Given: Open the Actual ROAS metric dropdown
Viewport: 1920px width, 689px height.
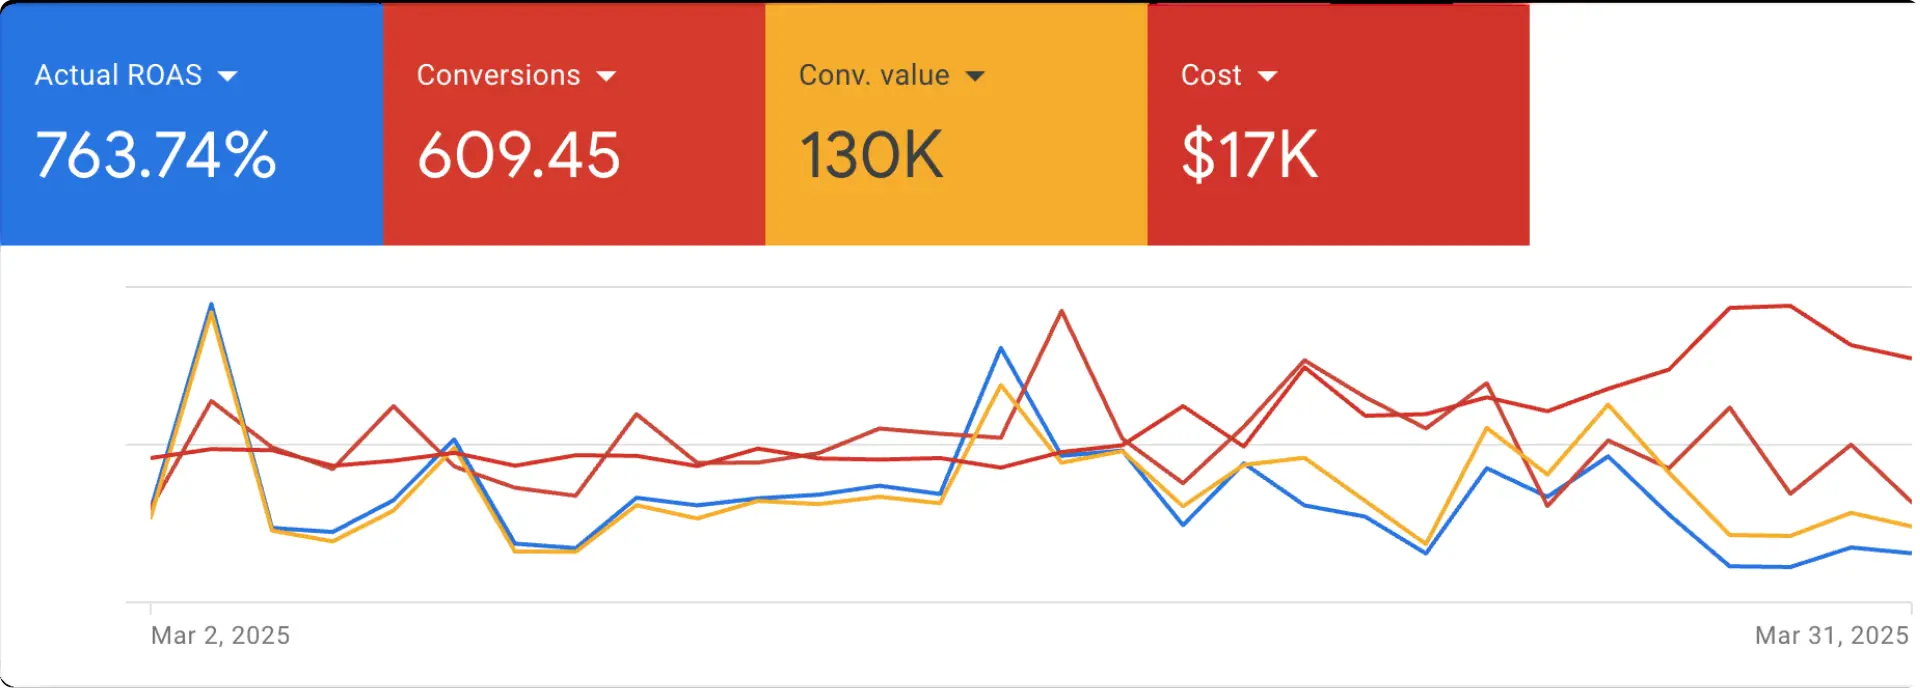Looking at the screenshot, I should click(230, 74).
